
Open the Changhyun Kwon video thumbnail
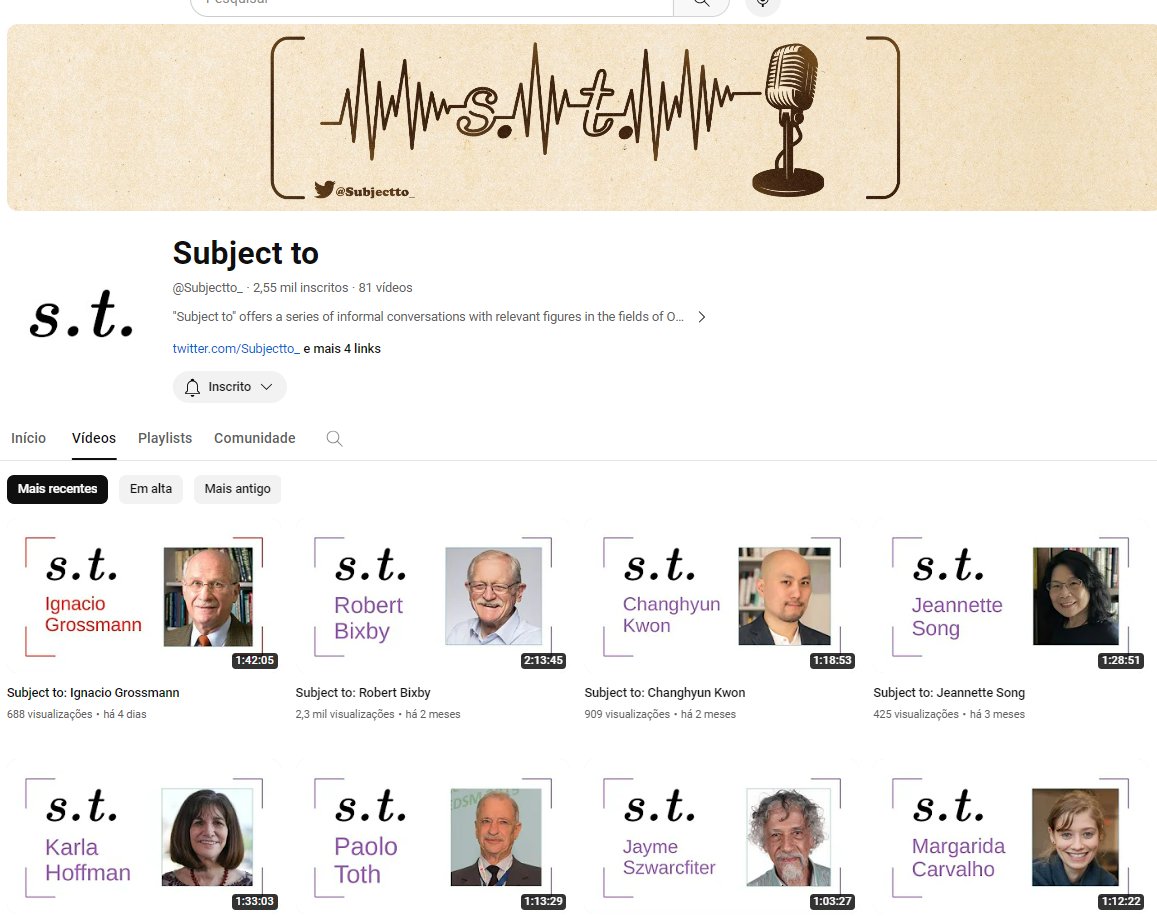coord(722,596)
